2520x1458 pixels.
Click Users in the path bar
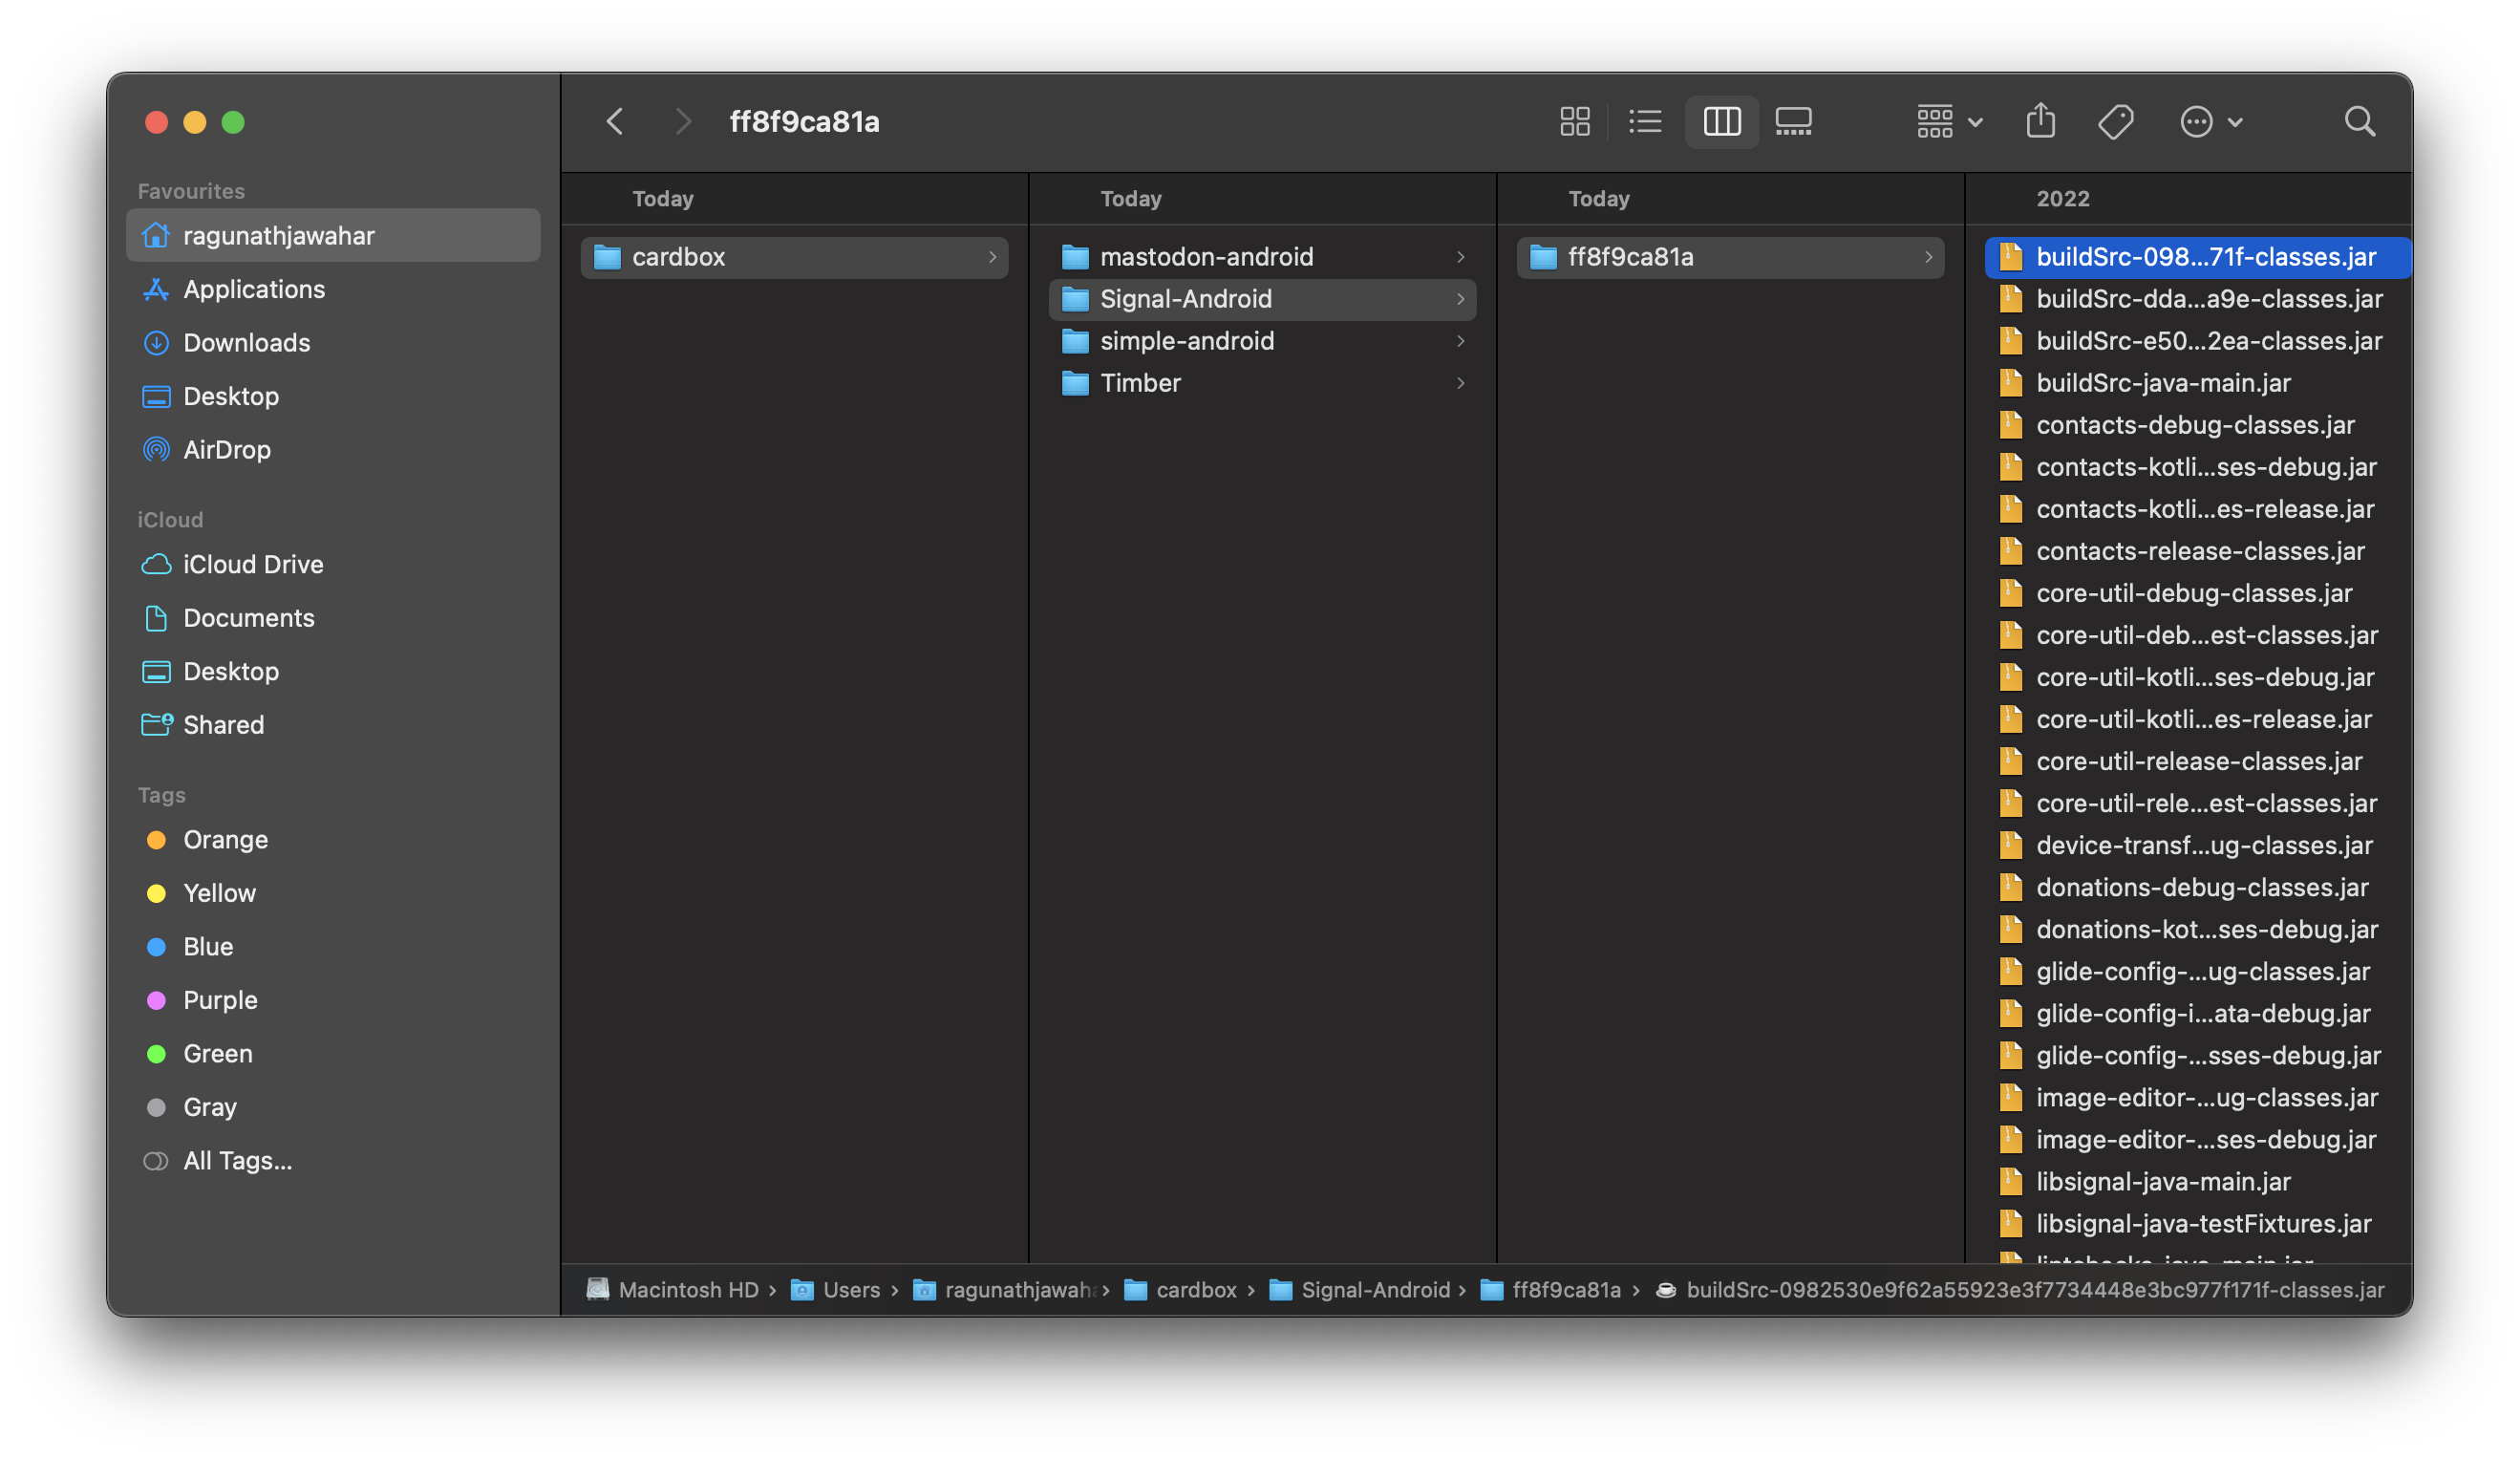click(850, 1290)
